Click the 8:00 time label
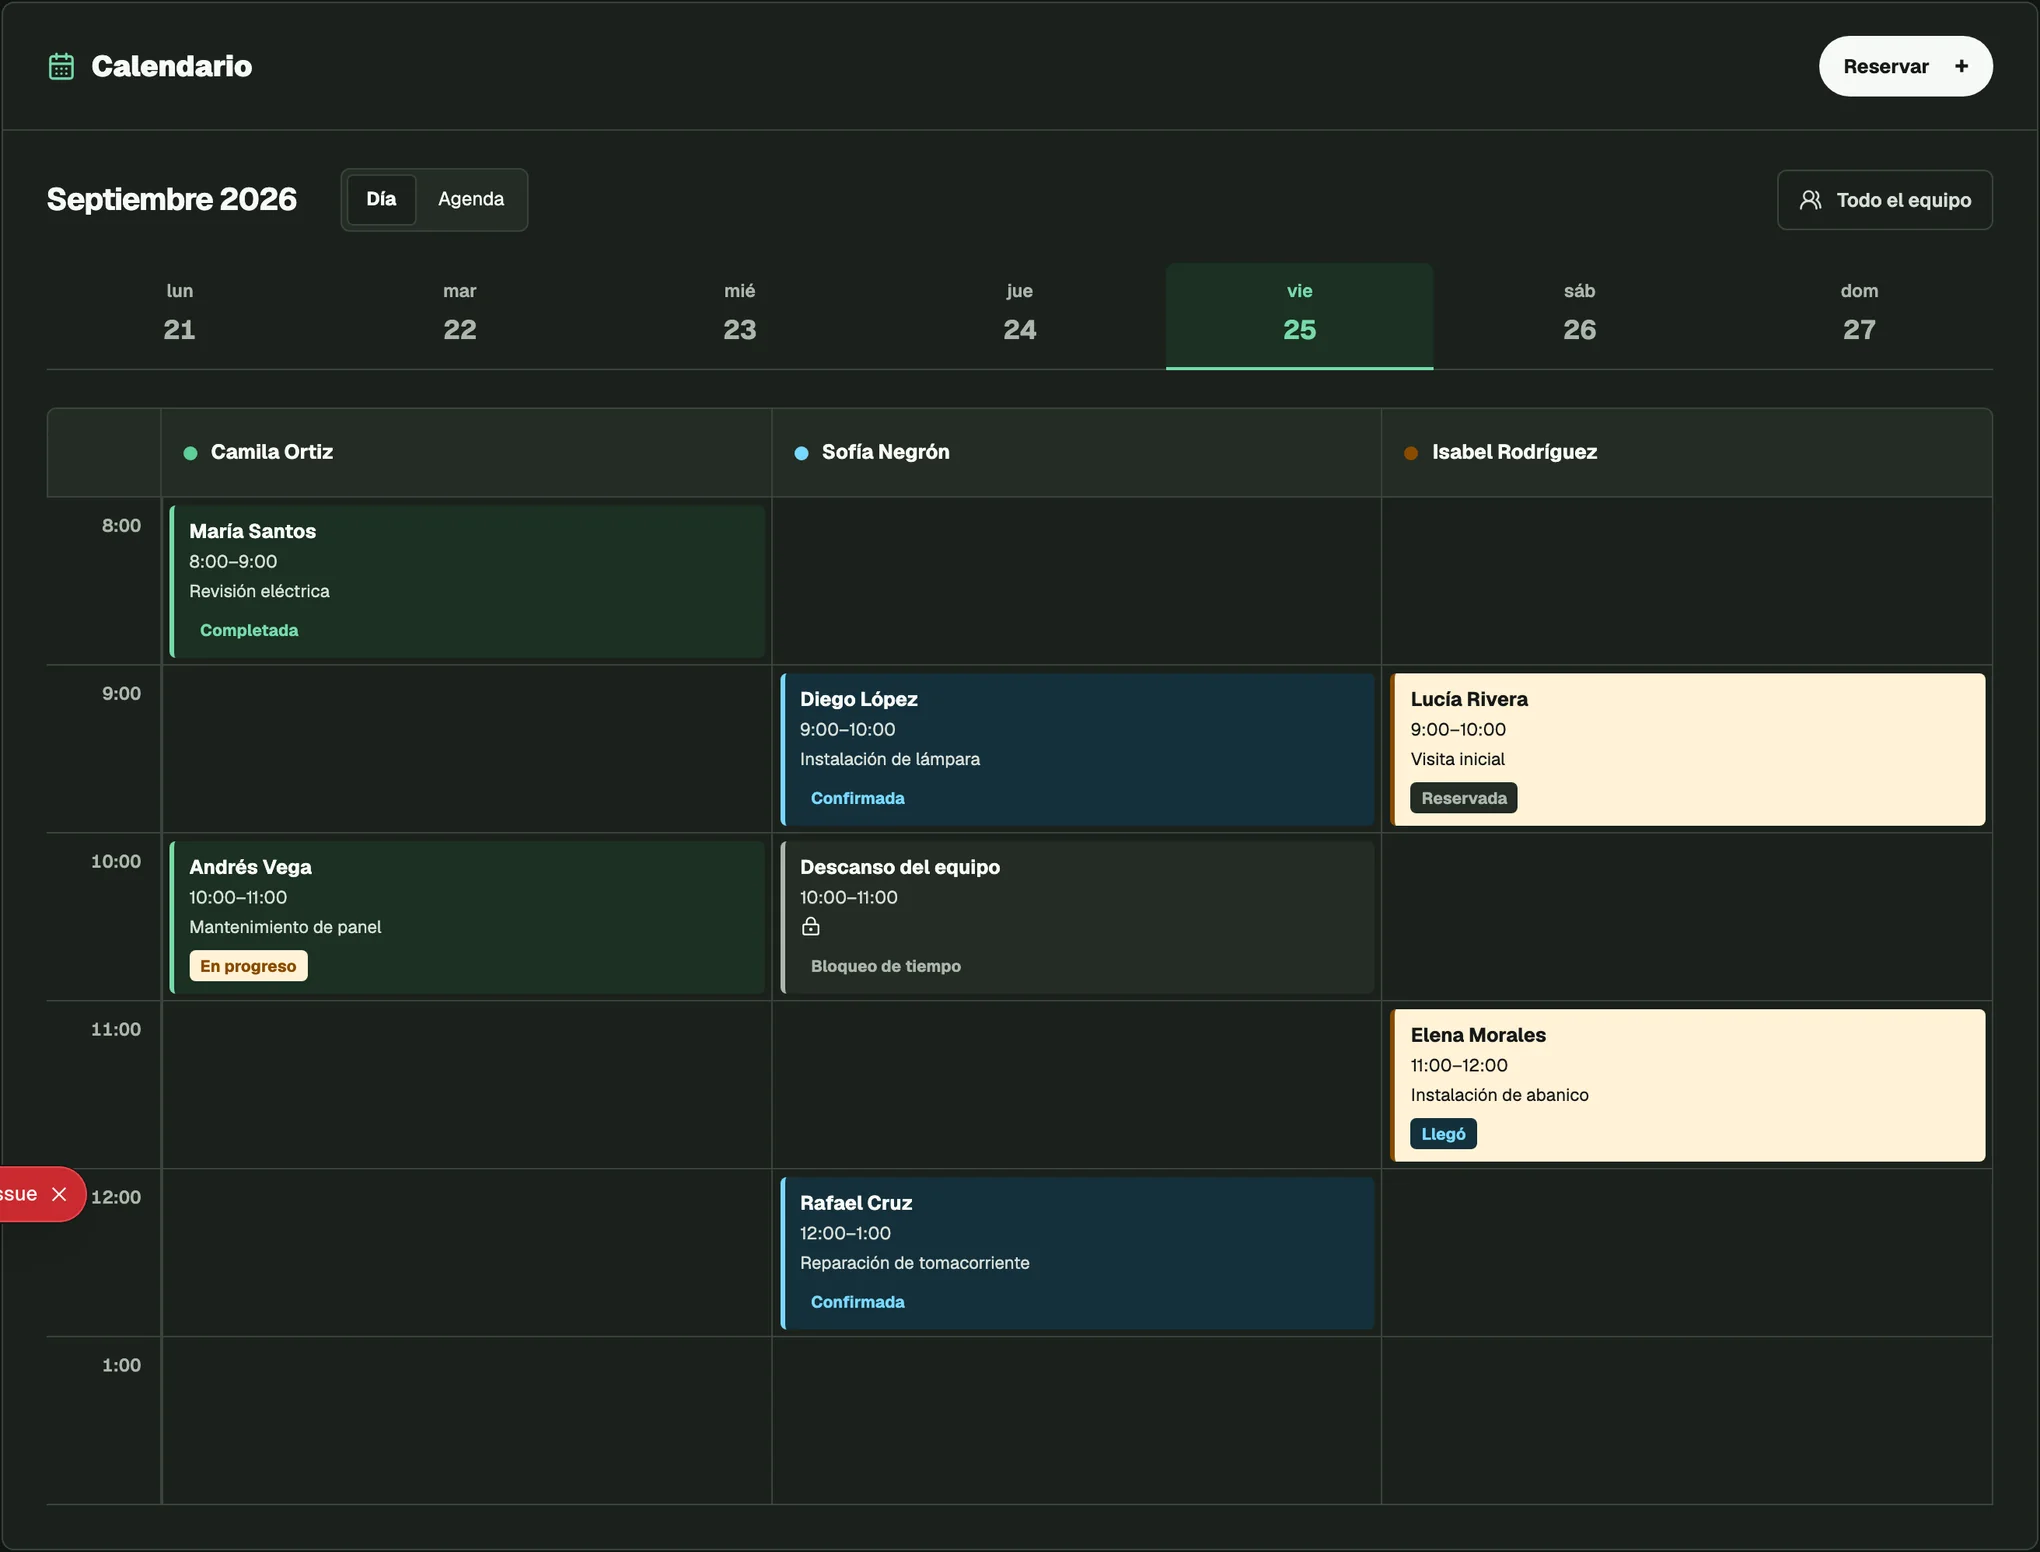Viewport: 2040px width, 1552px height. (x=121, y=526)
